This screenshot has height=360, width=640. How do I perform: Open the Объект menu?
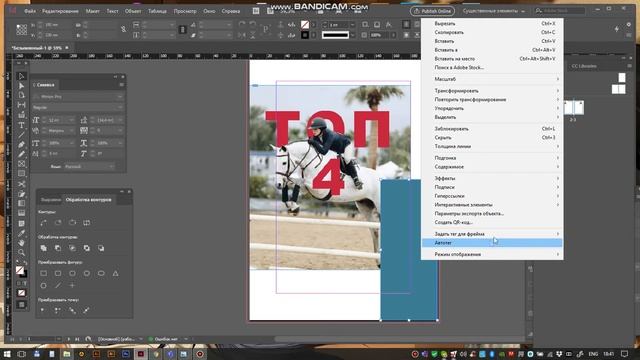[x=133, y=11]
